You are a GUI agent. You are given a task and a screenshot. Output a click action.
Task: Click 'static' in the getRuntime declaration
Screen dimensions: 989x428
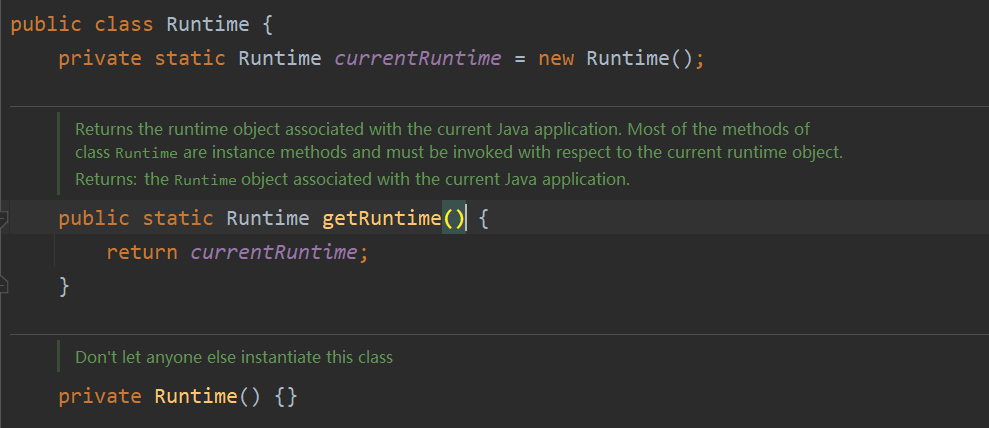point(178,218)
